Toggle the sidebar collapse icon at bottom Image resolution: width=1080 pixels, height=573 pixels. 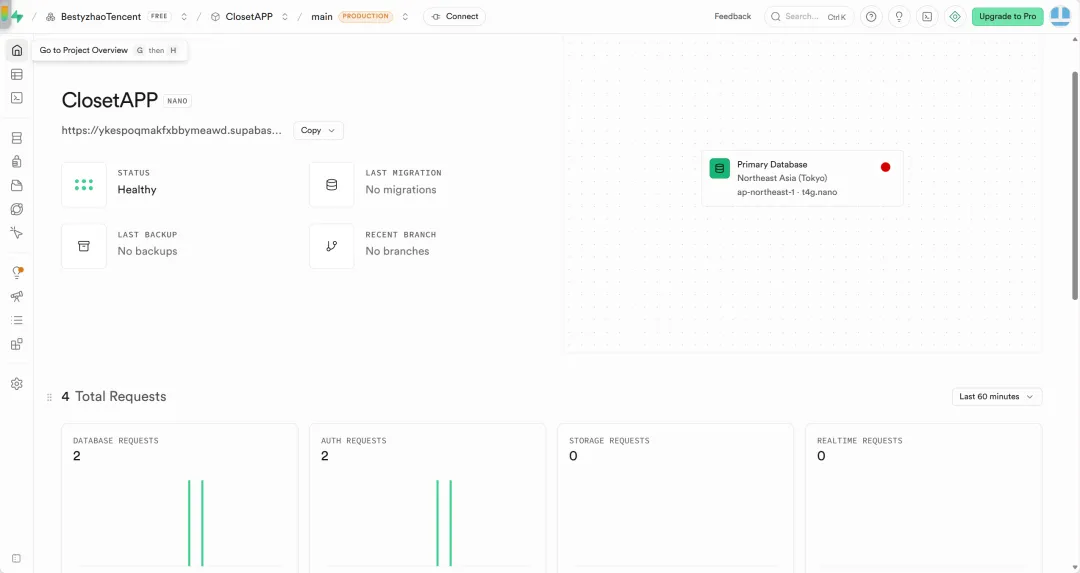coord(17,559)
